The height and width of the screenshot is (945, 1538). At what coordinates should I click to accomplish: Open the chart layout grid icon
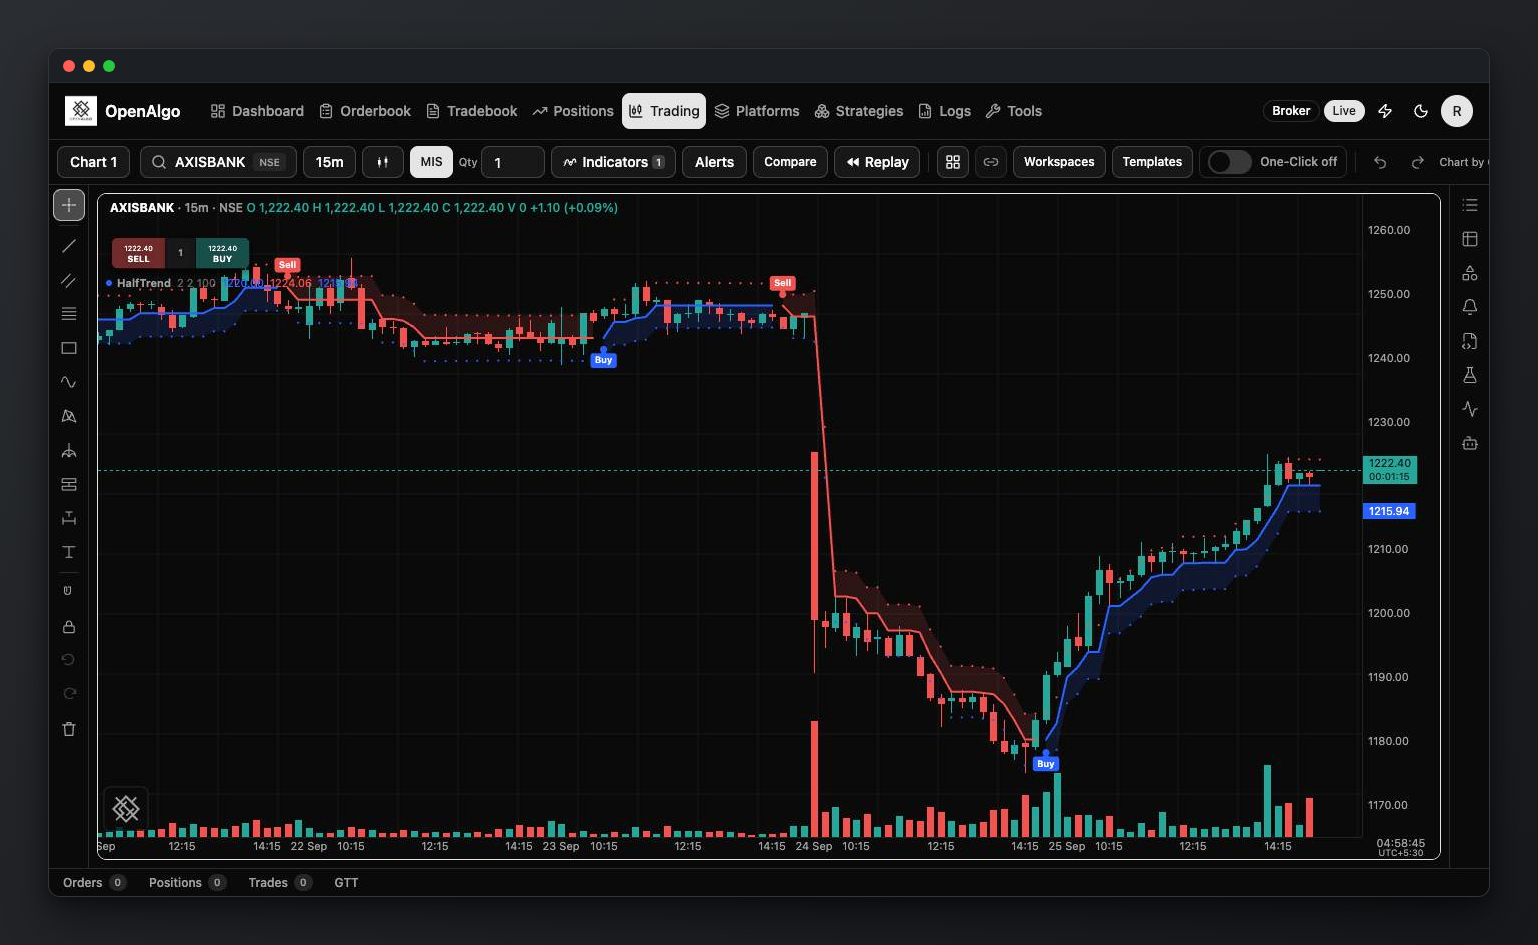point(953,162)
